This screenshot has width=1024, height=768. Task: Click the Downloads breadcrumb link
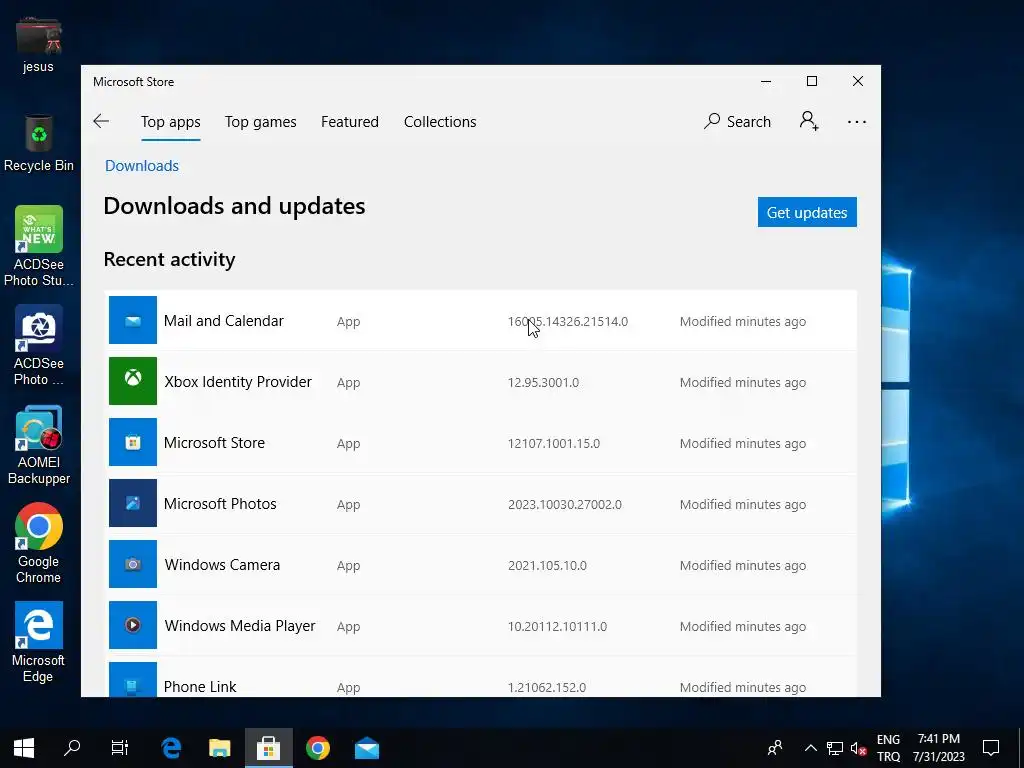[142, 166]
